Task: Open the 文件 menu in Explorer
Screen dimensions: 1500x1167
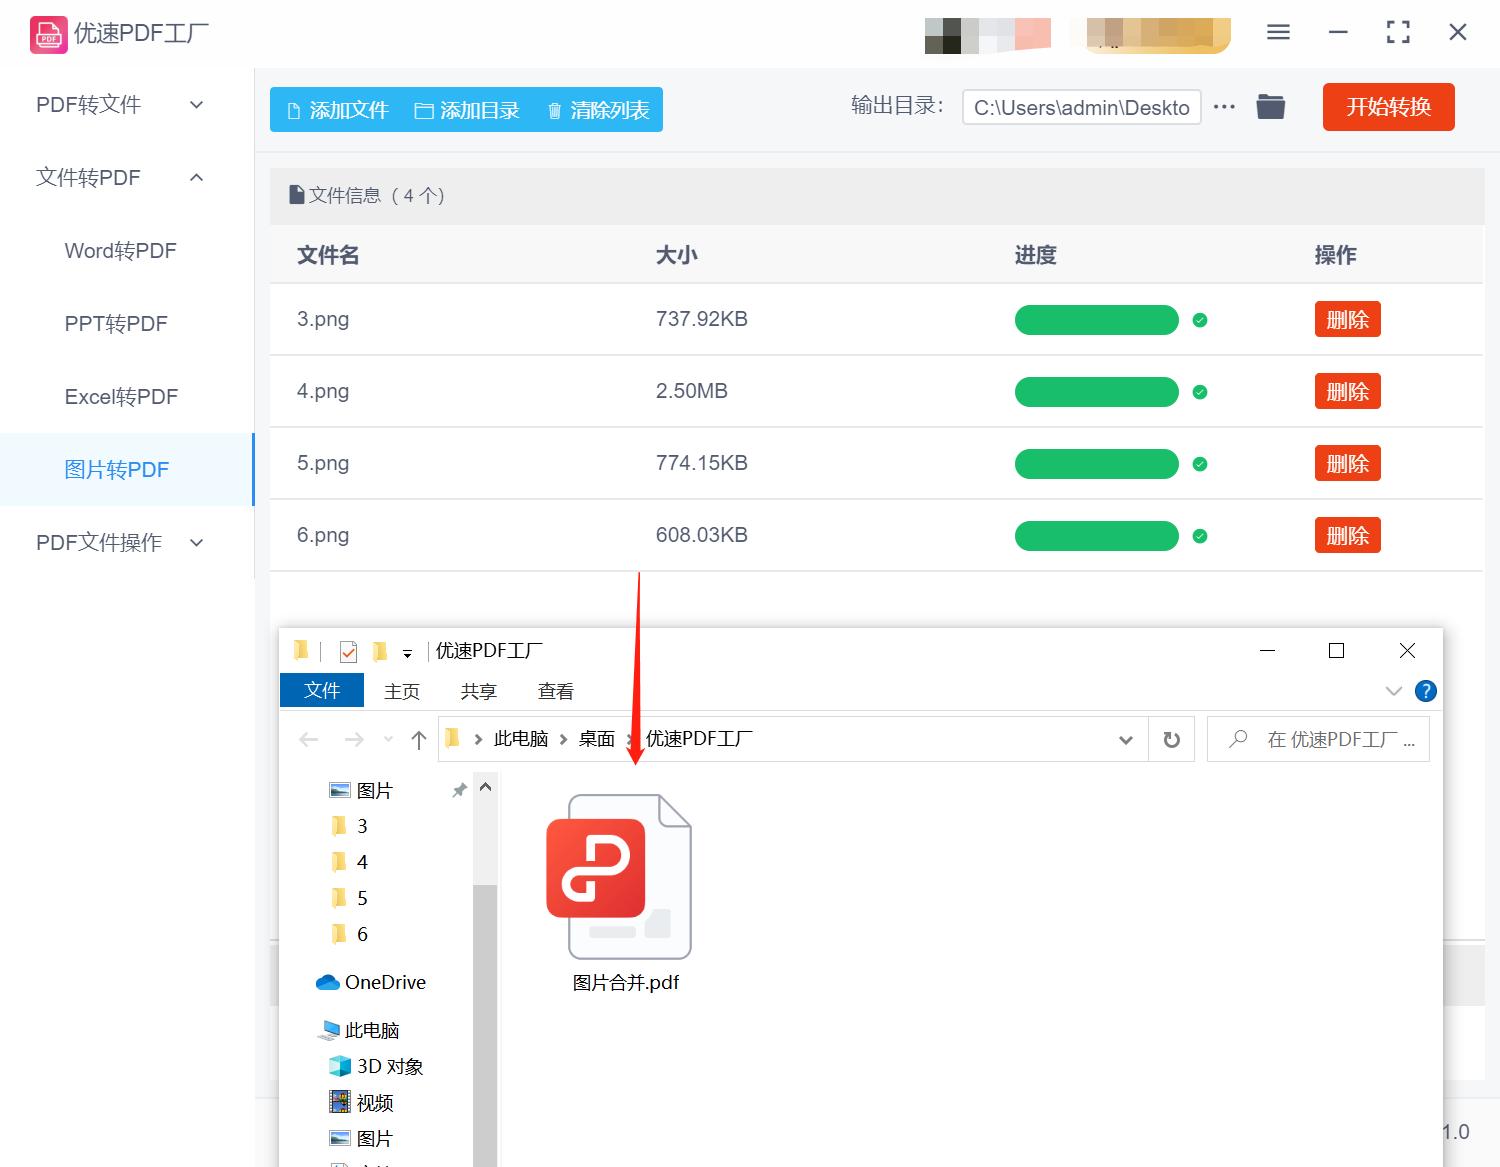Action: click(x=321, y=690)
